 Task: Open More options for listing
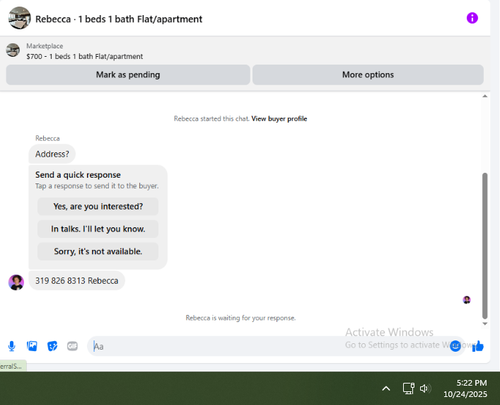pos(368,75)
